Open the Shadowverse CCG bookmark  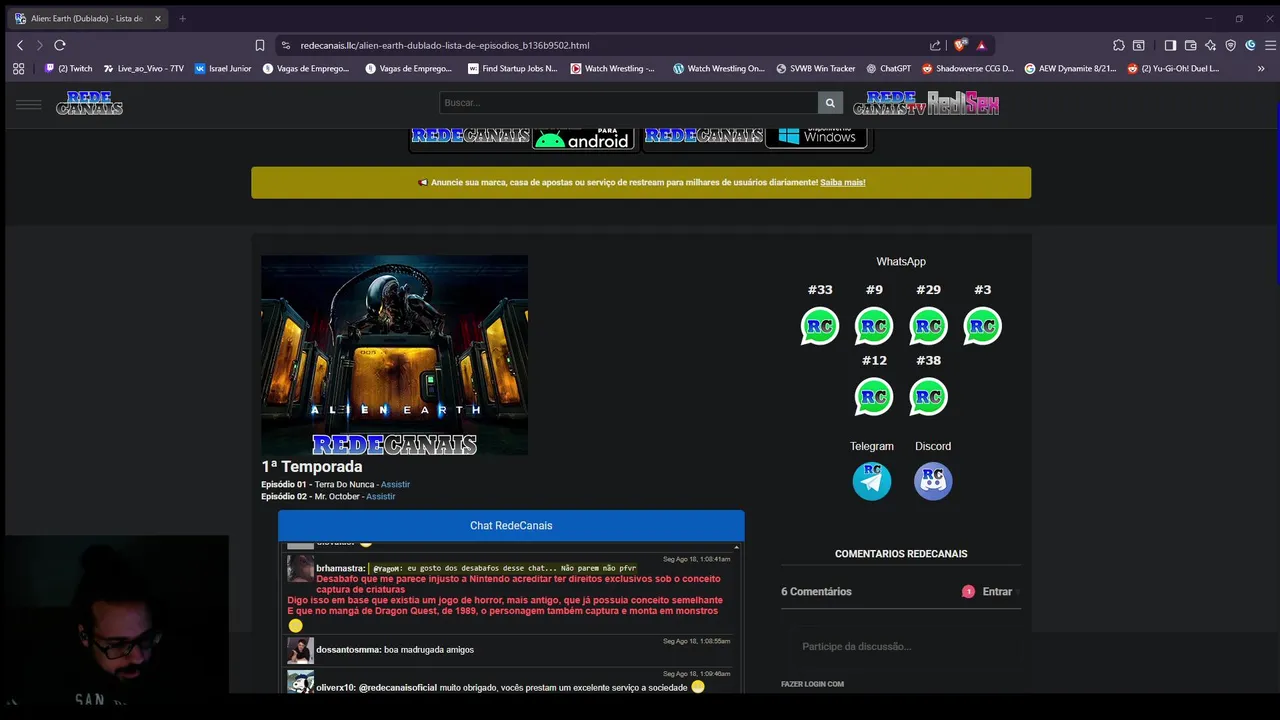(968, 69)
